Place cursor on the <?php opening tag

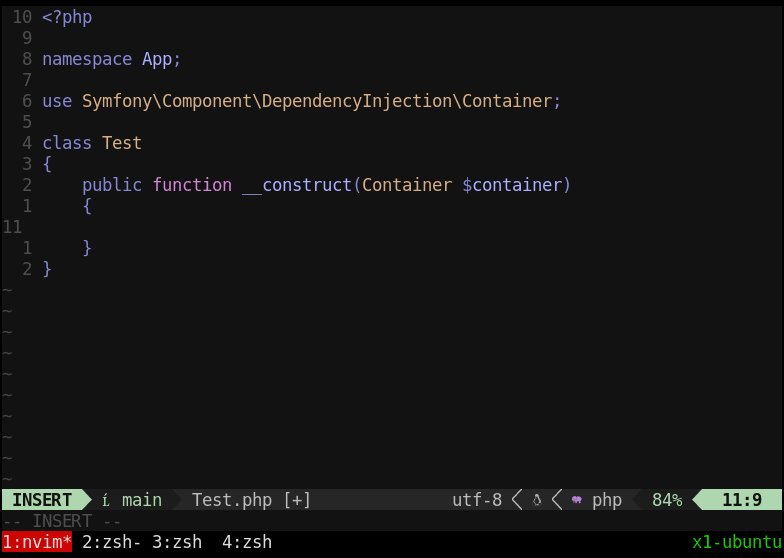[67, 18]
